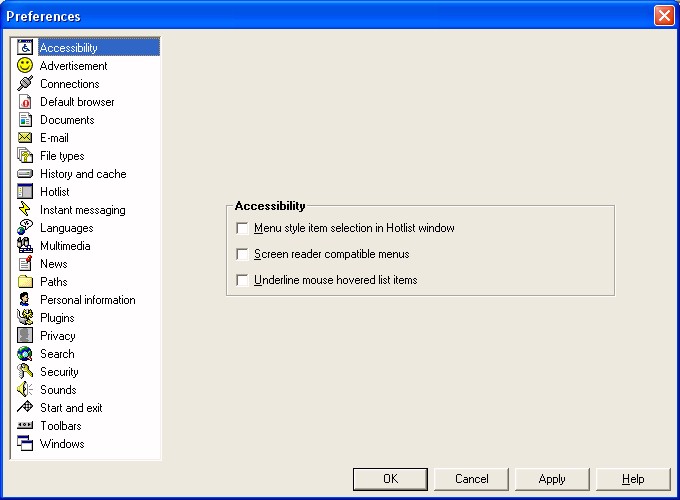
Task: Check Underline mouse hovered list items
Action: [x=242, y=280]
